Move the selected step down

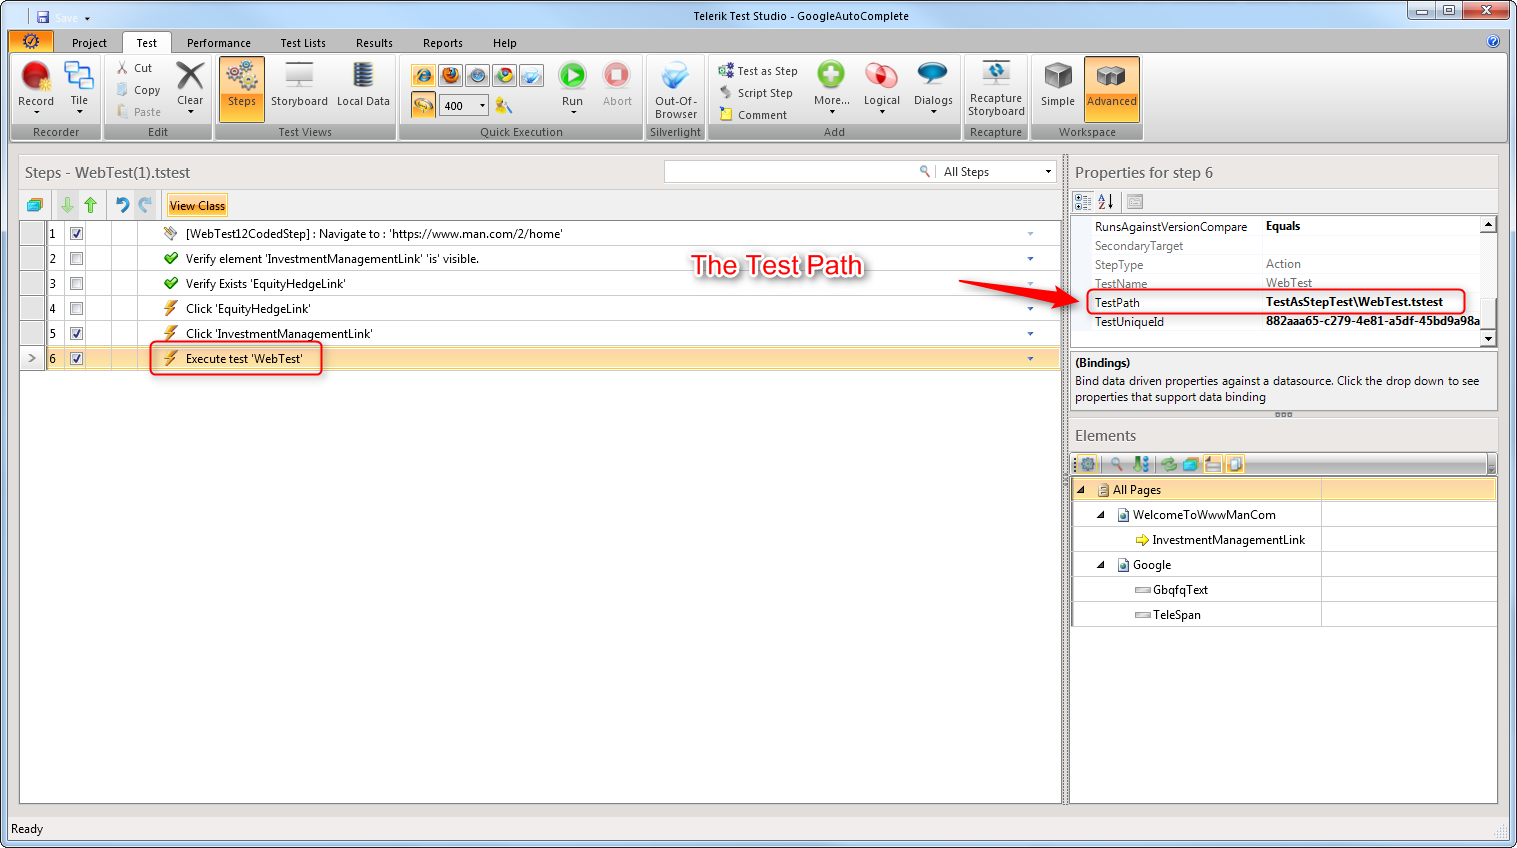[x=67, y=205]
